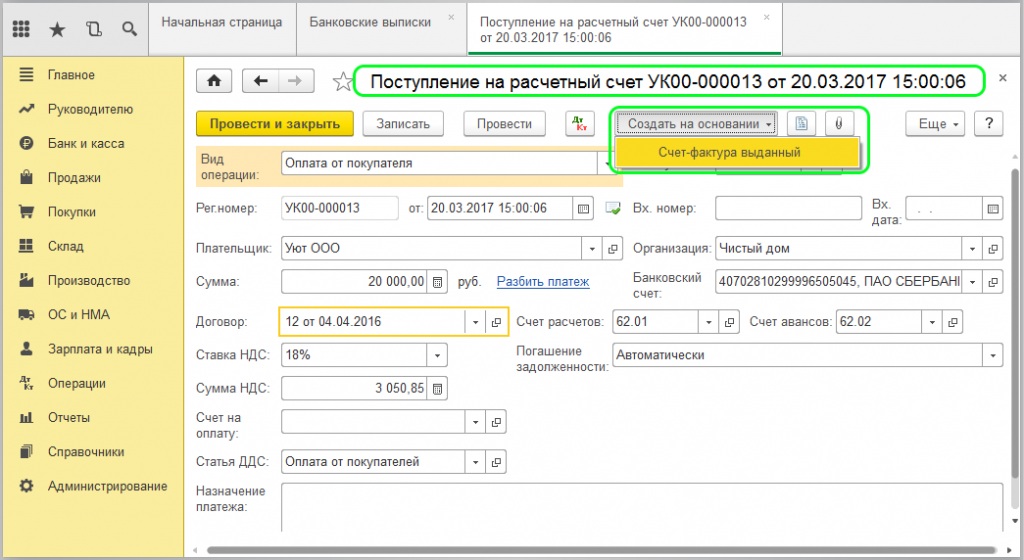The width and height of the screenshot is (1024, 560).
Task: Add document to favorites via title star
Action: [343, 82]
